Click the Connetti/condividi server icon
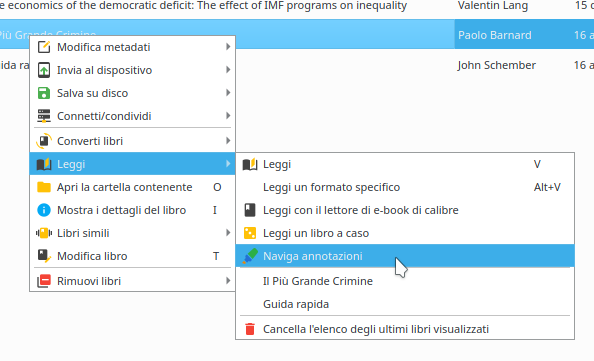This screenshot has height=361, width=594. (x=44, y=116)
